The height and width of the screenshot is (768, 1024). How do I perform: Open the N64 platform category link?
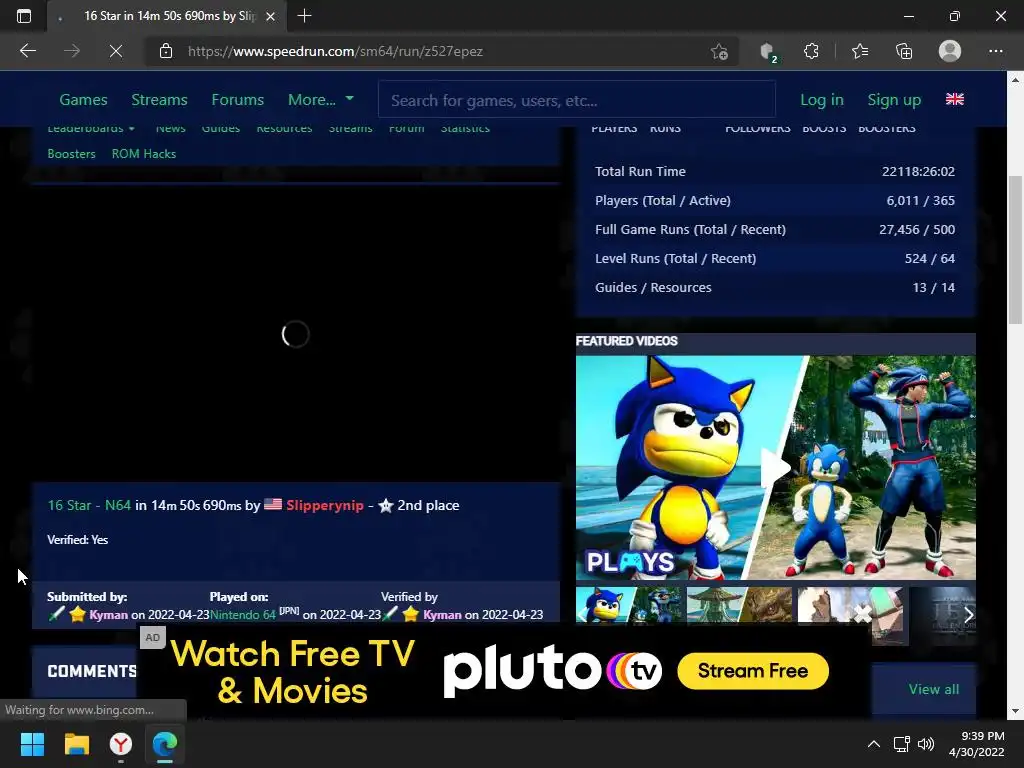point(118,505)
